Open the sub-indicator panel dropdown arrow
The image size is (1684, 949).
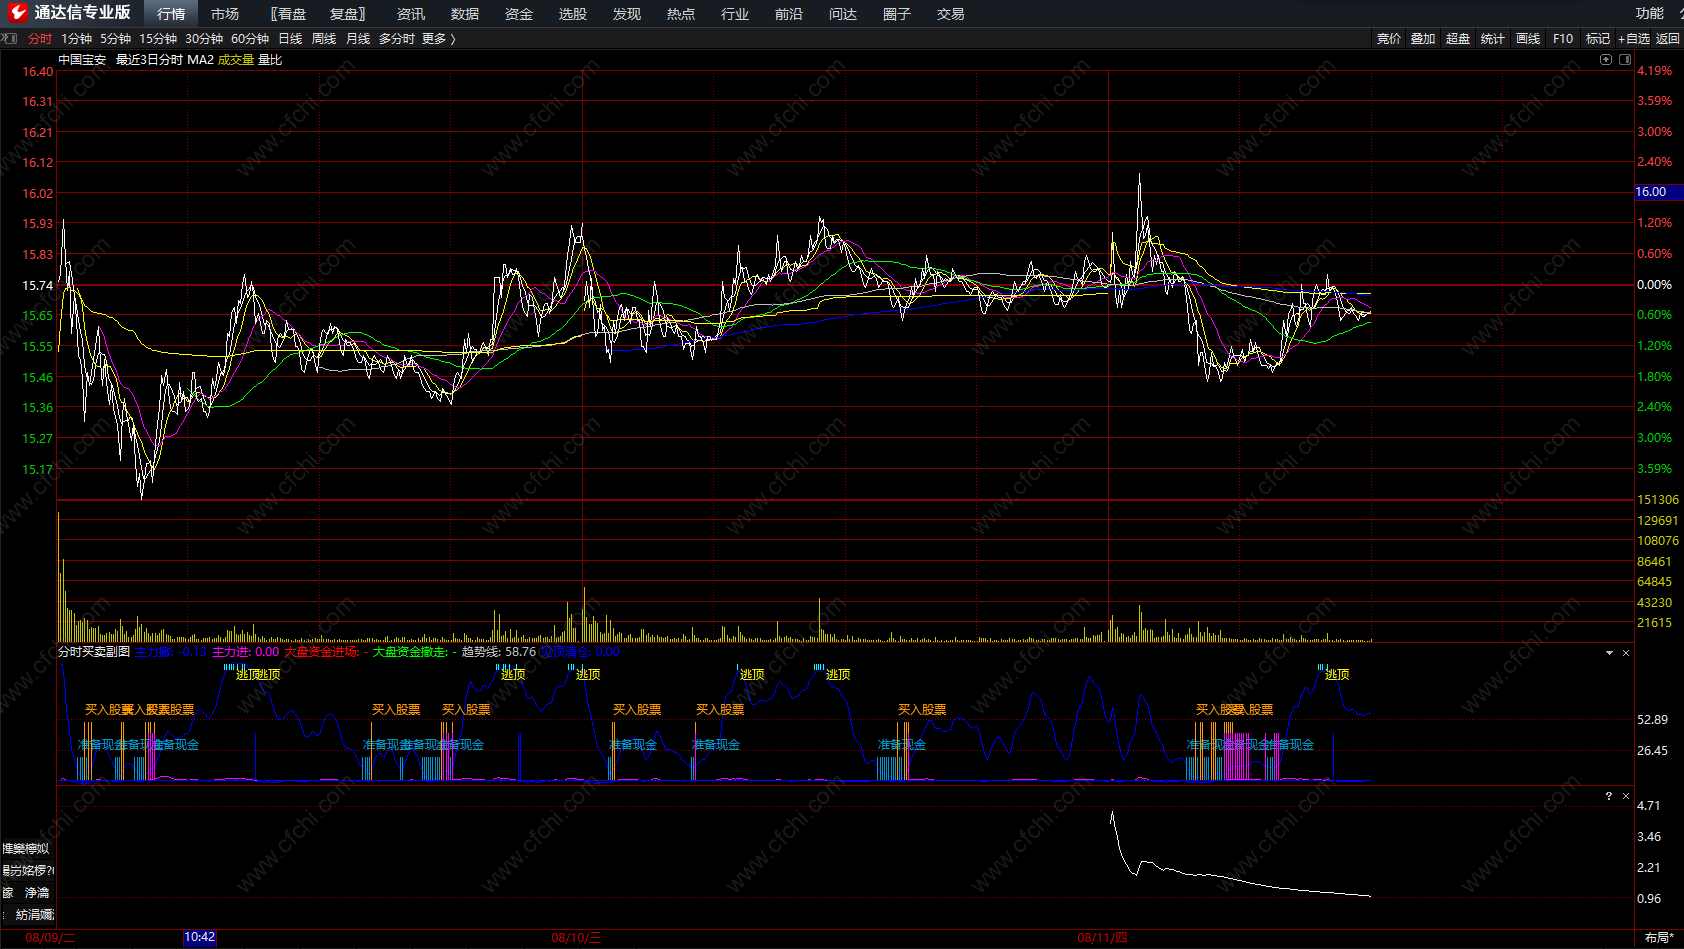click(1609, 653)
